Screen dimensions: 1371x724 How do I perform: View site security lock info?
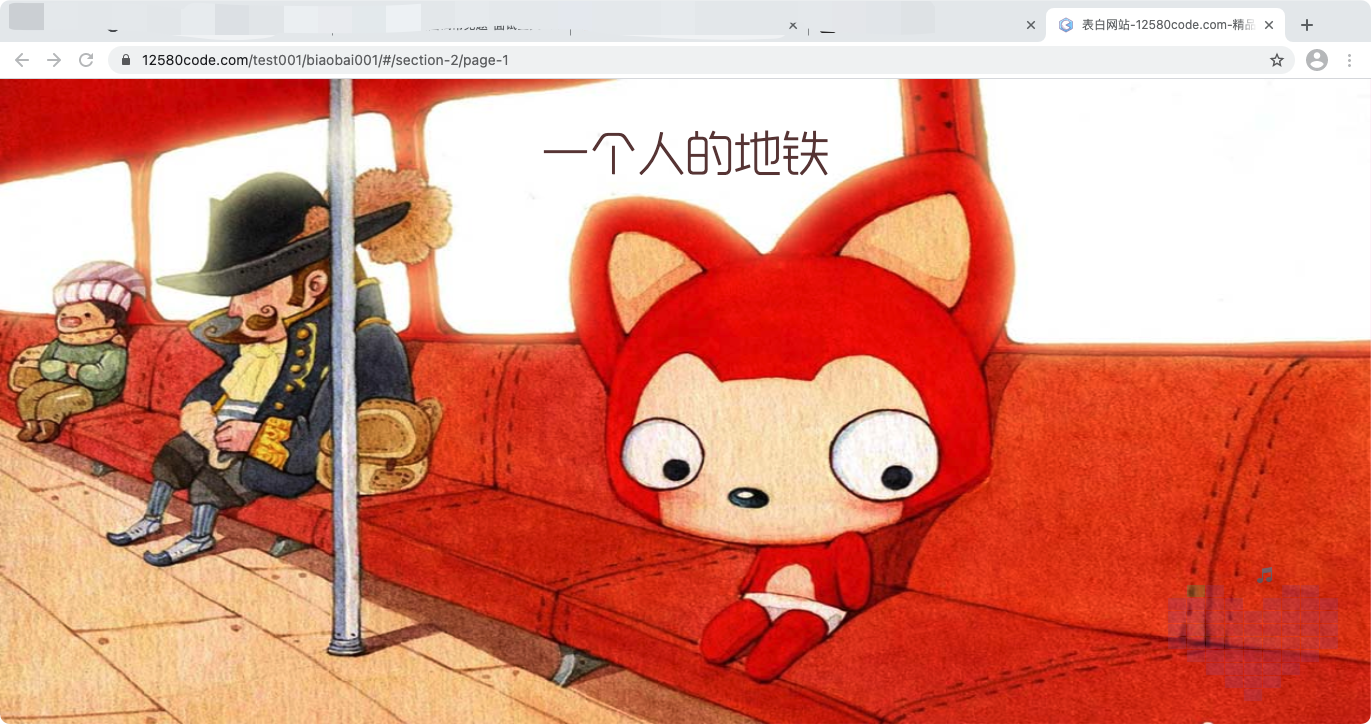click(126, 60)
